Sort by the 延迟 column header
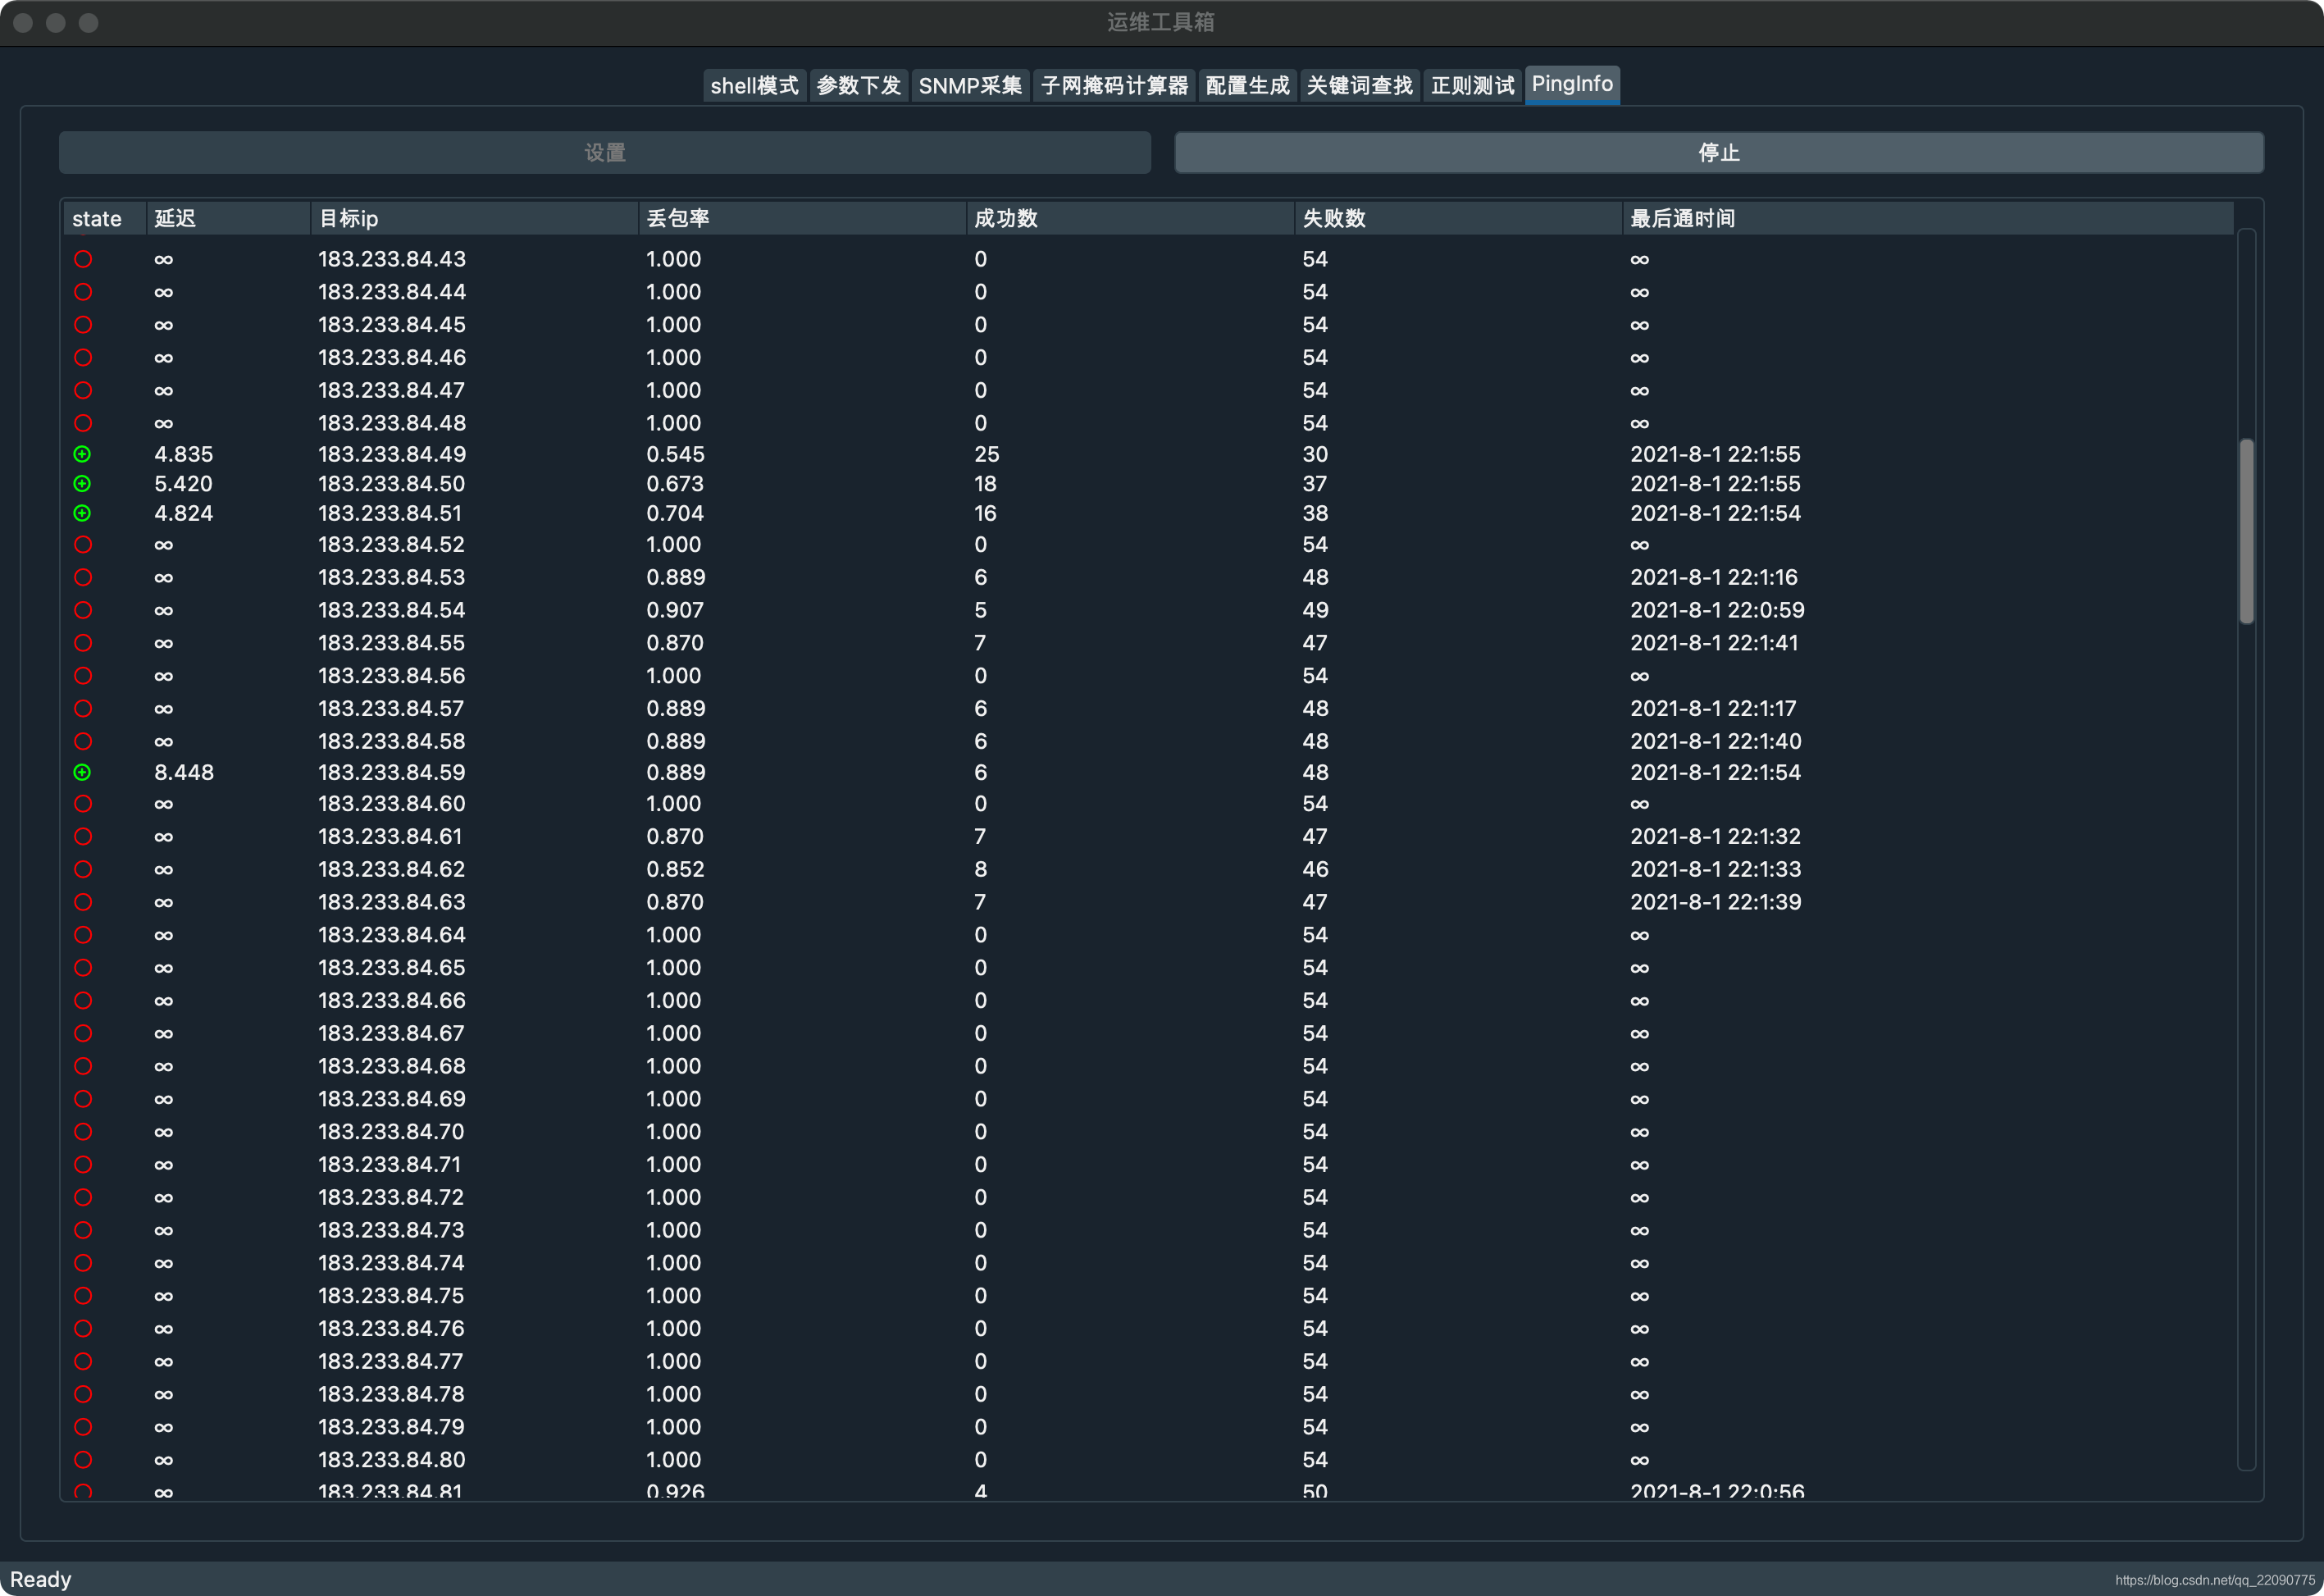Screen dimensions: 2324x1596 (228, 219)
